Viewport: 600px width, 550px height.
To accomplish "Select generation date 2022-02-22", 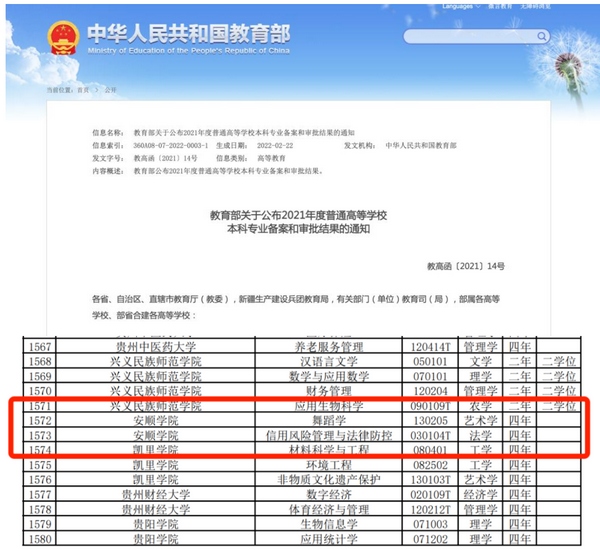I will [275, 145].
